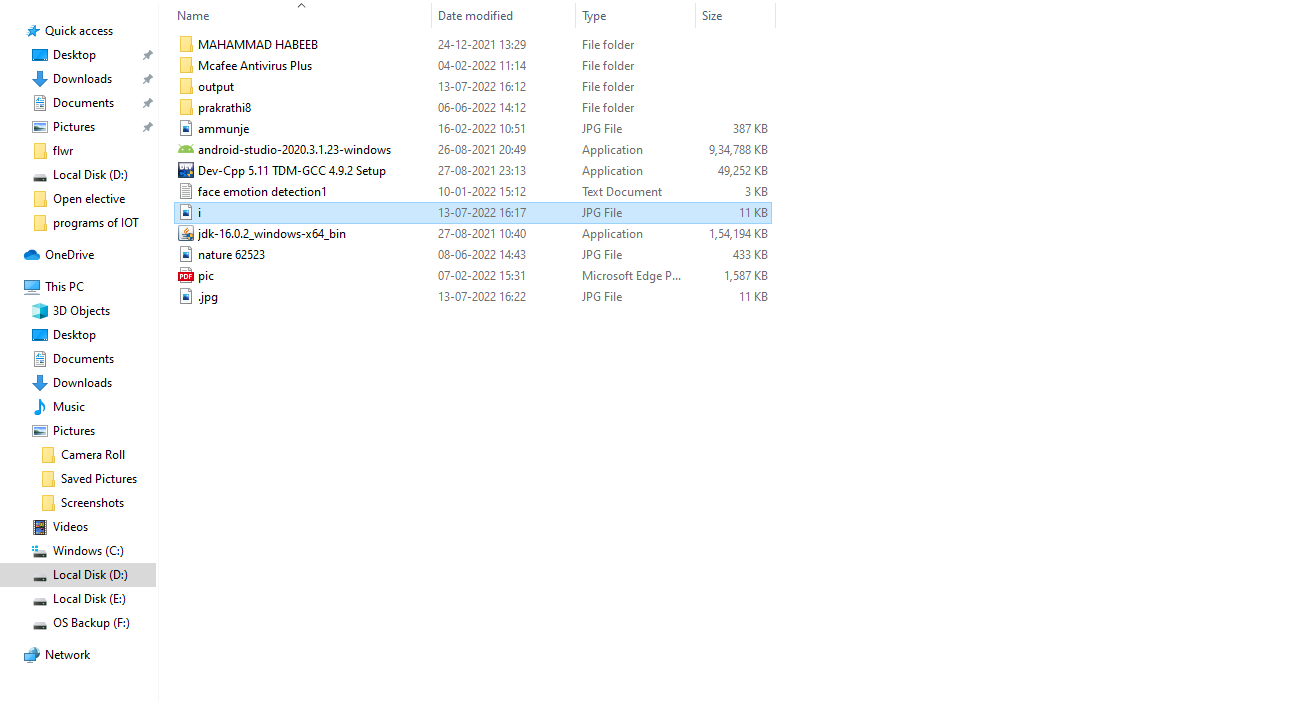The height and width of the screenshot is (702, 1304).
Task: Open the Camera Roll folder
Action: point(93,454)
